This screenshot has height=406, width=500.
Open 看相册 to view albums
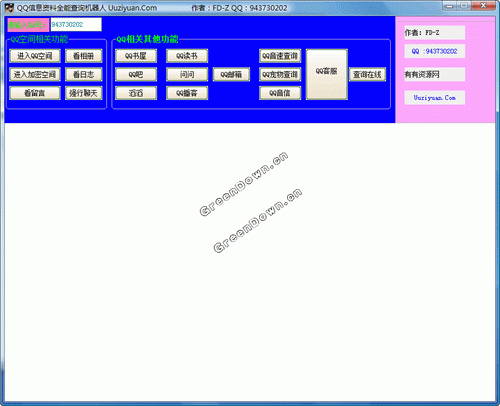(83, 56)
